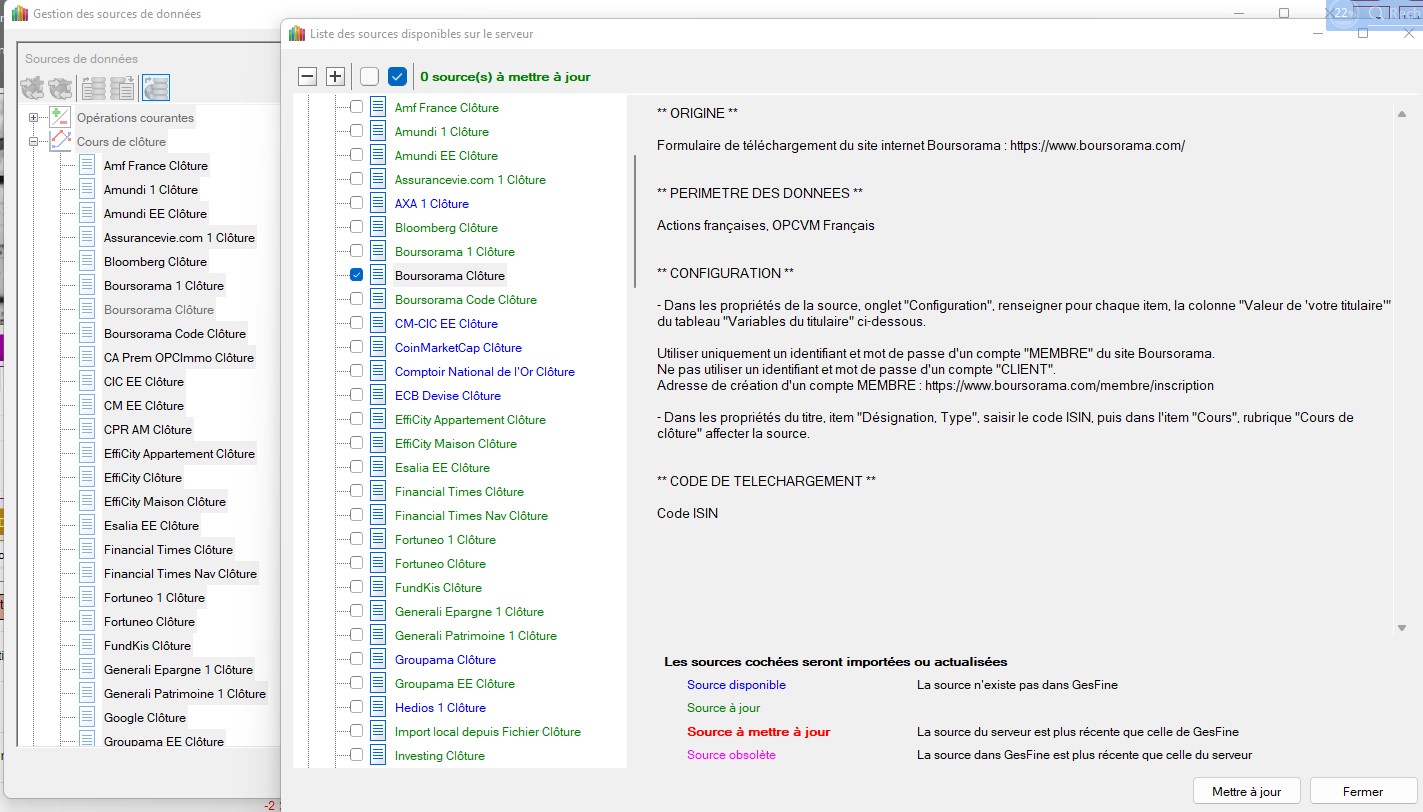Click the description panel scroll-down arrow
Viewport: 1423px width, 812px height.
point(1401,627)
